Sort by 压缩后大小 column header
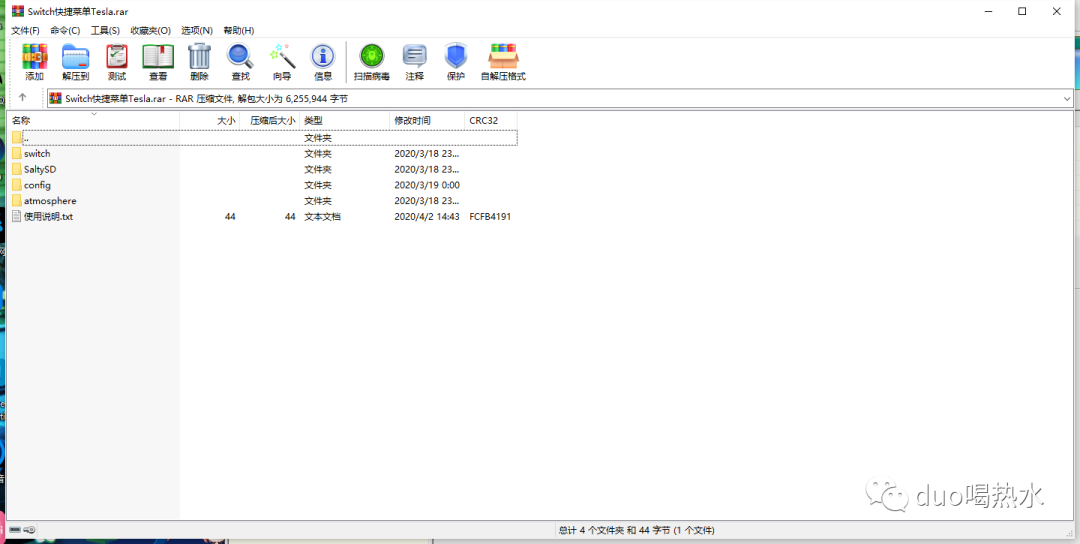 click(270, 120)
